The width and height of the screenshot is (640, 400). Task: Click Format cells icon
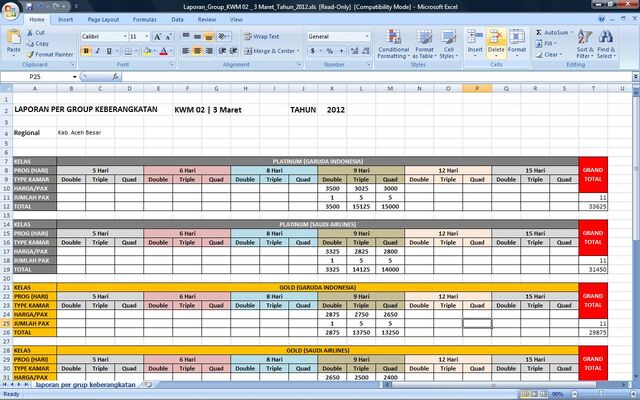[x=517, y=36]
